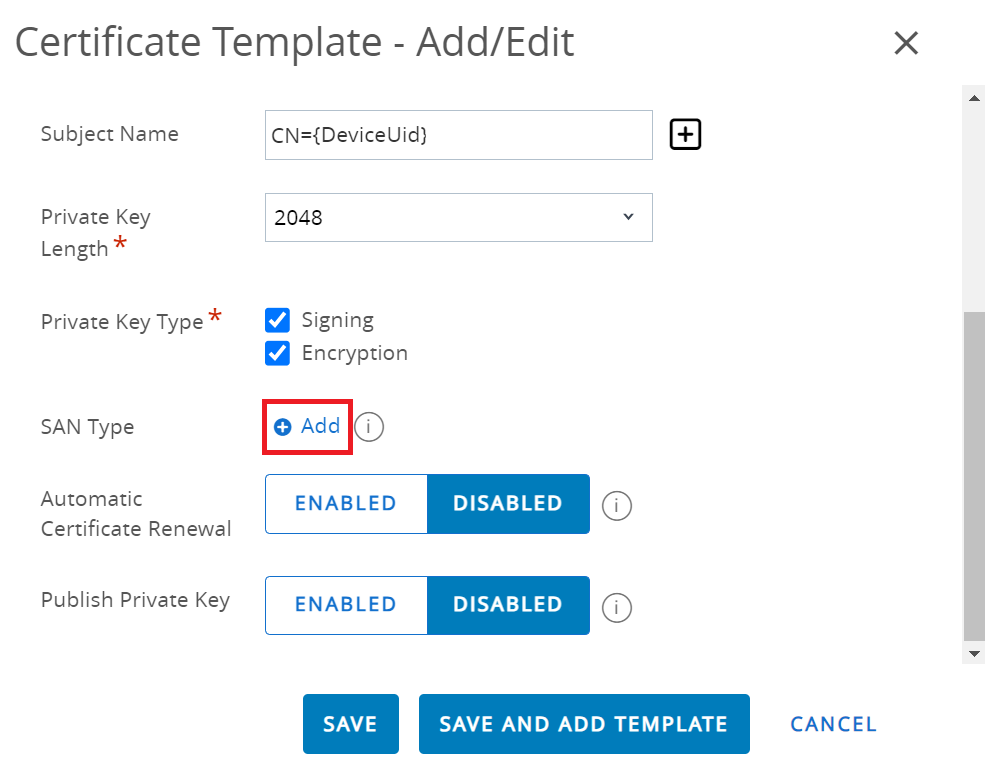Viewport: 985px width, 766px height.
Task: Set Publish Private Key to DISABLED
Action: [508, 605]
